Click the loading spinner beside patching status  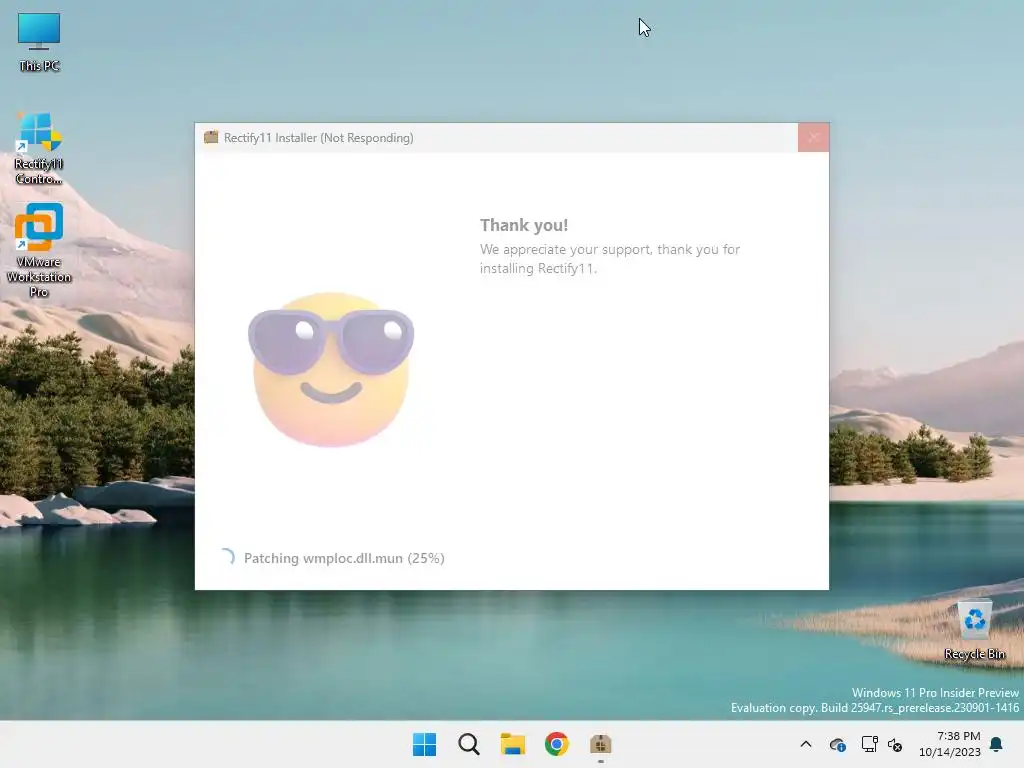pos(227,557)
